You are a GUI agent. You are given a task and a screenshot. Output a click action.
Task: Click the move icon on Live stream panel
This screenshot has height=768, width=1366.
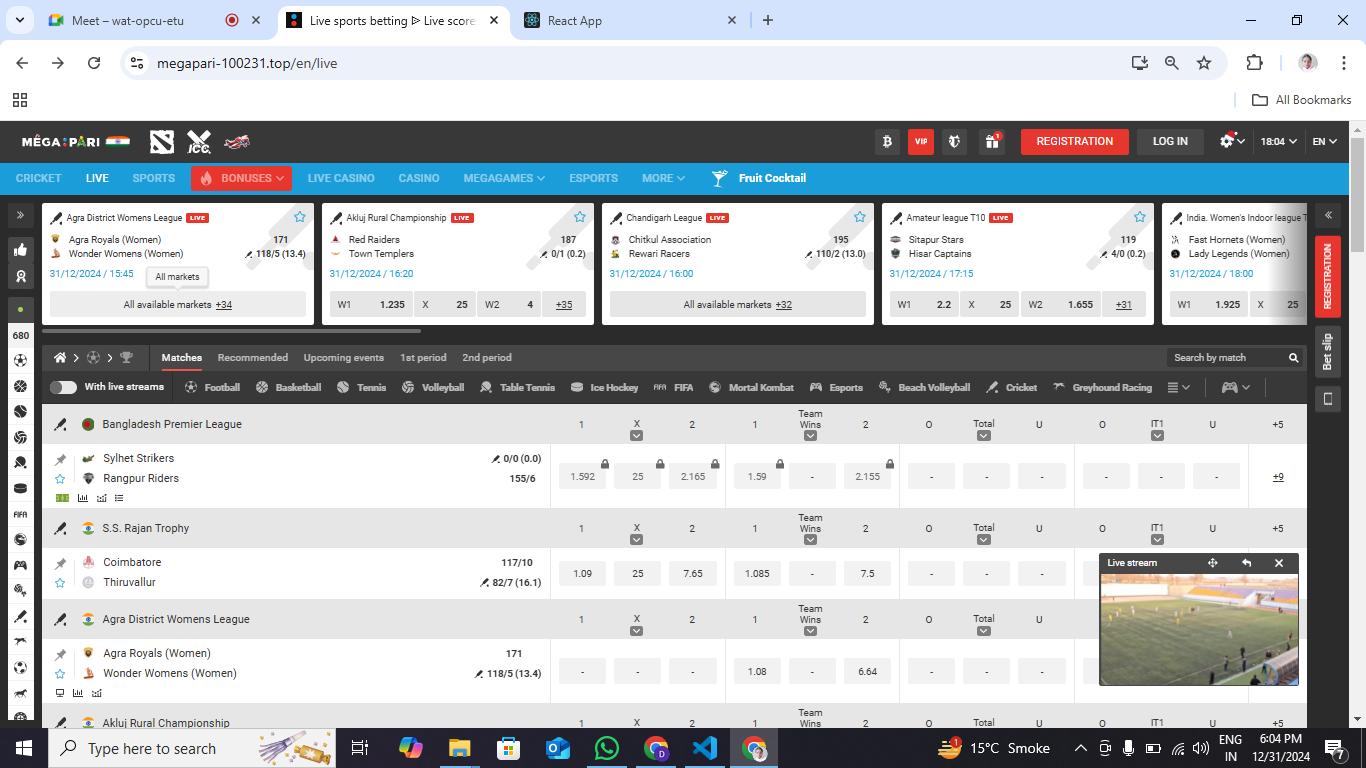click(x=1213, y=563)
